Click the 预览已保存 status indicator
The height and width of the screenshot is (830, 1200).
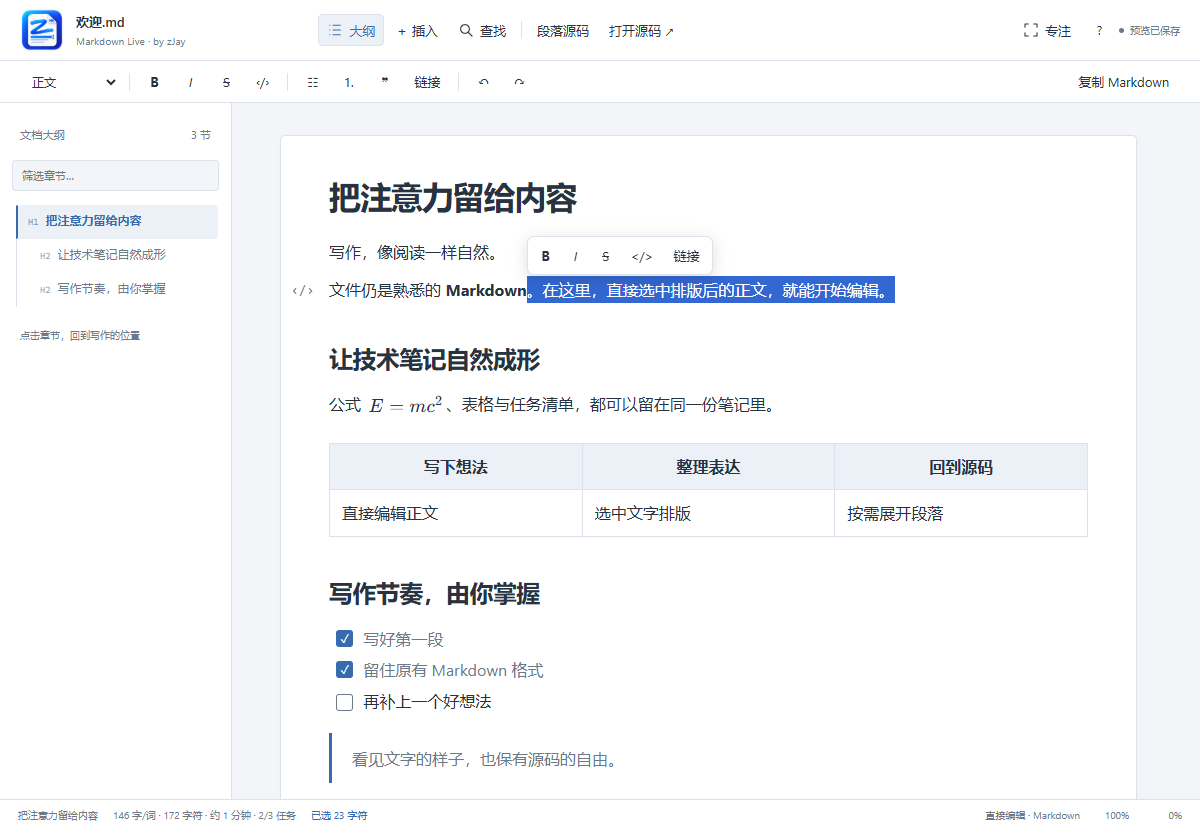[x=1149, y=31]
